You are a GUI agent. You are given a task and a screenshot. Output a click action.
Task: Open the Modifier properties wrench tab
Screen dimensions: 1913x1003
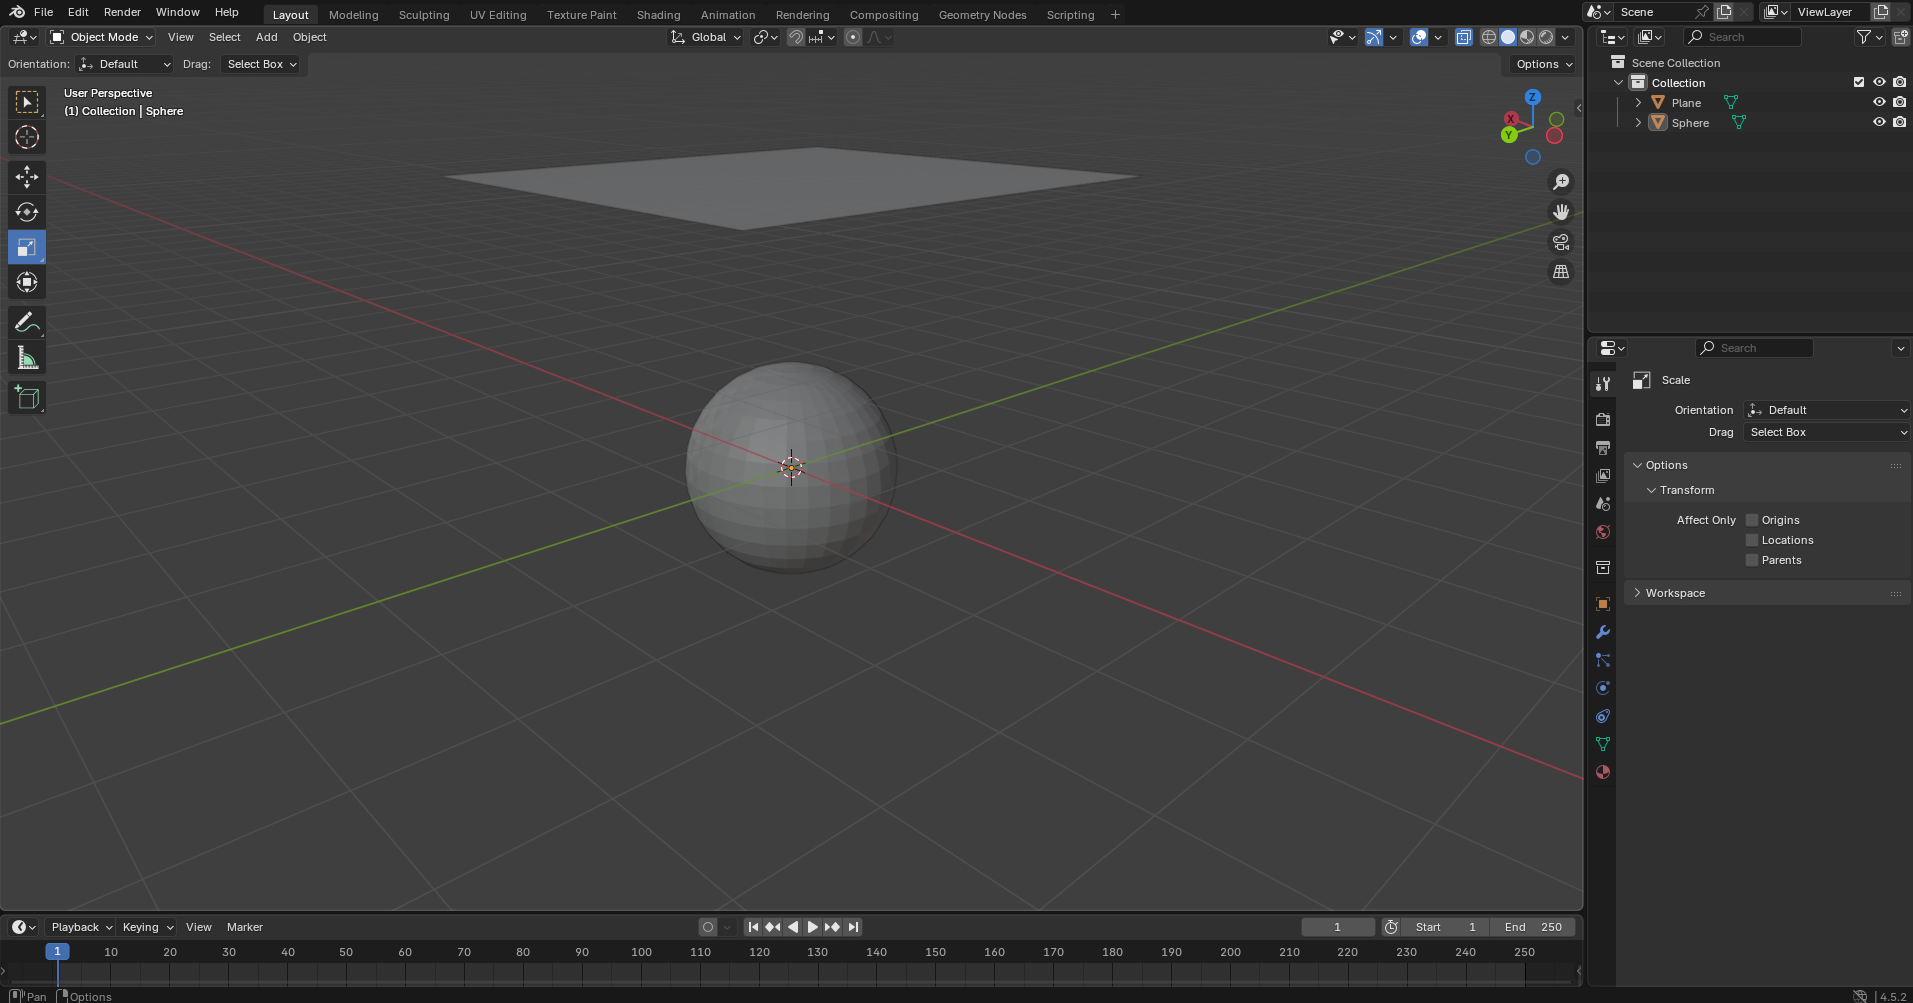(1602, 632)
